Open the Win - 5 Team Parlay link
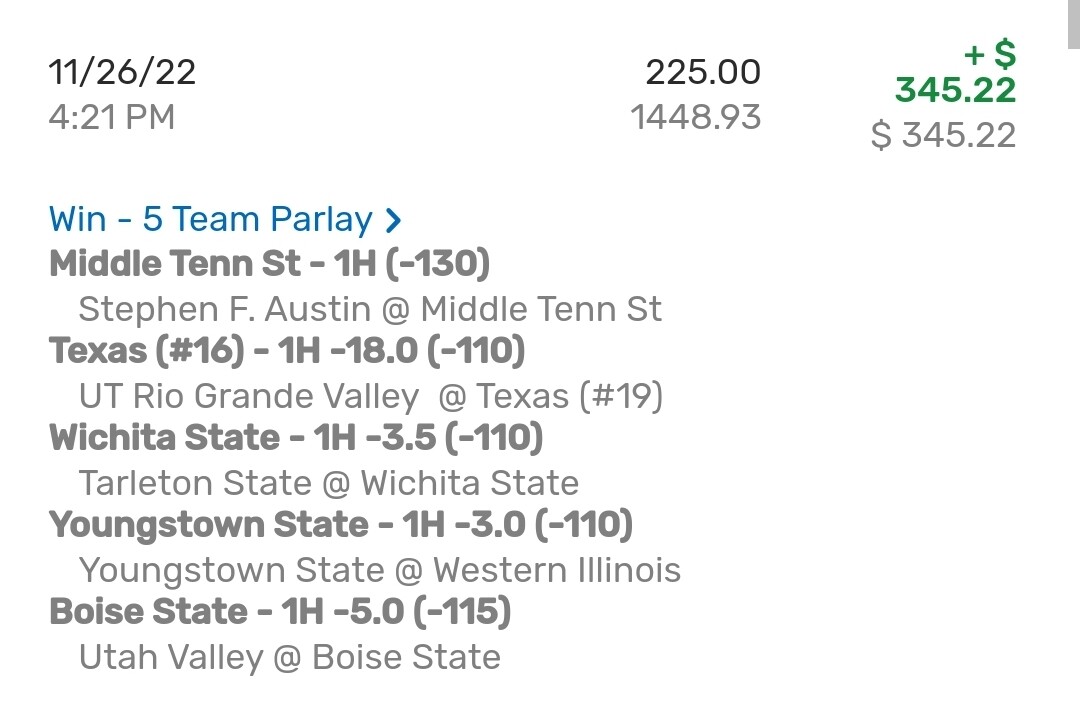 point(210,220)
